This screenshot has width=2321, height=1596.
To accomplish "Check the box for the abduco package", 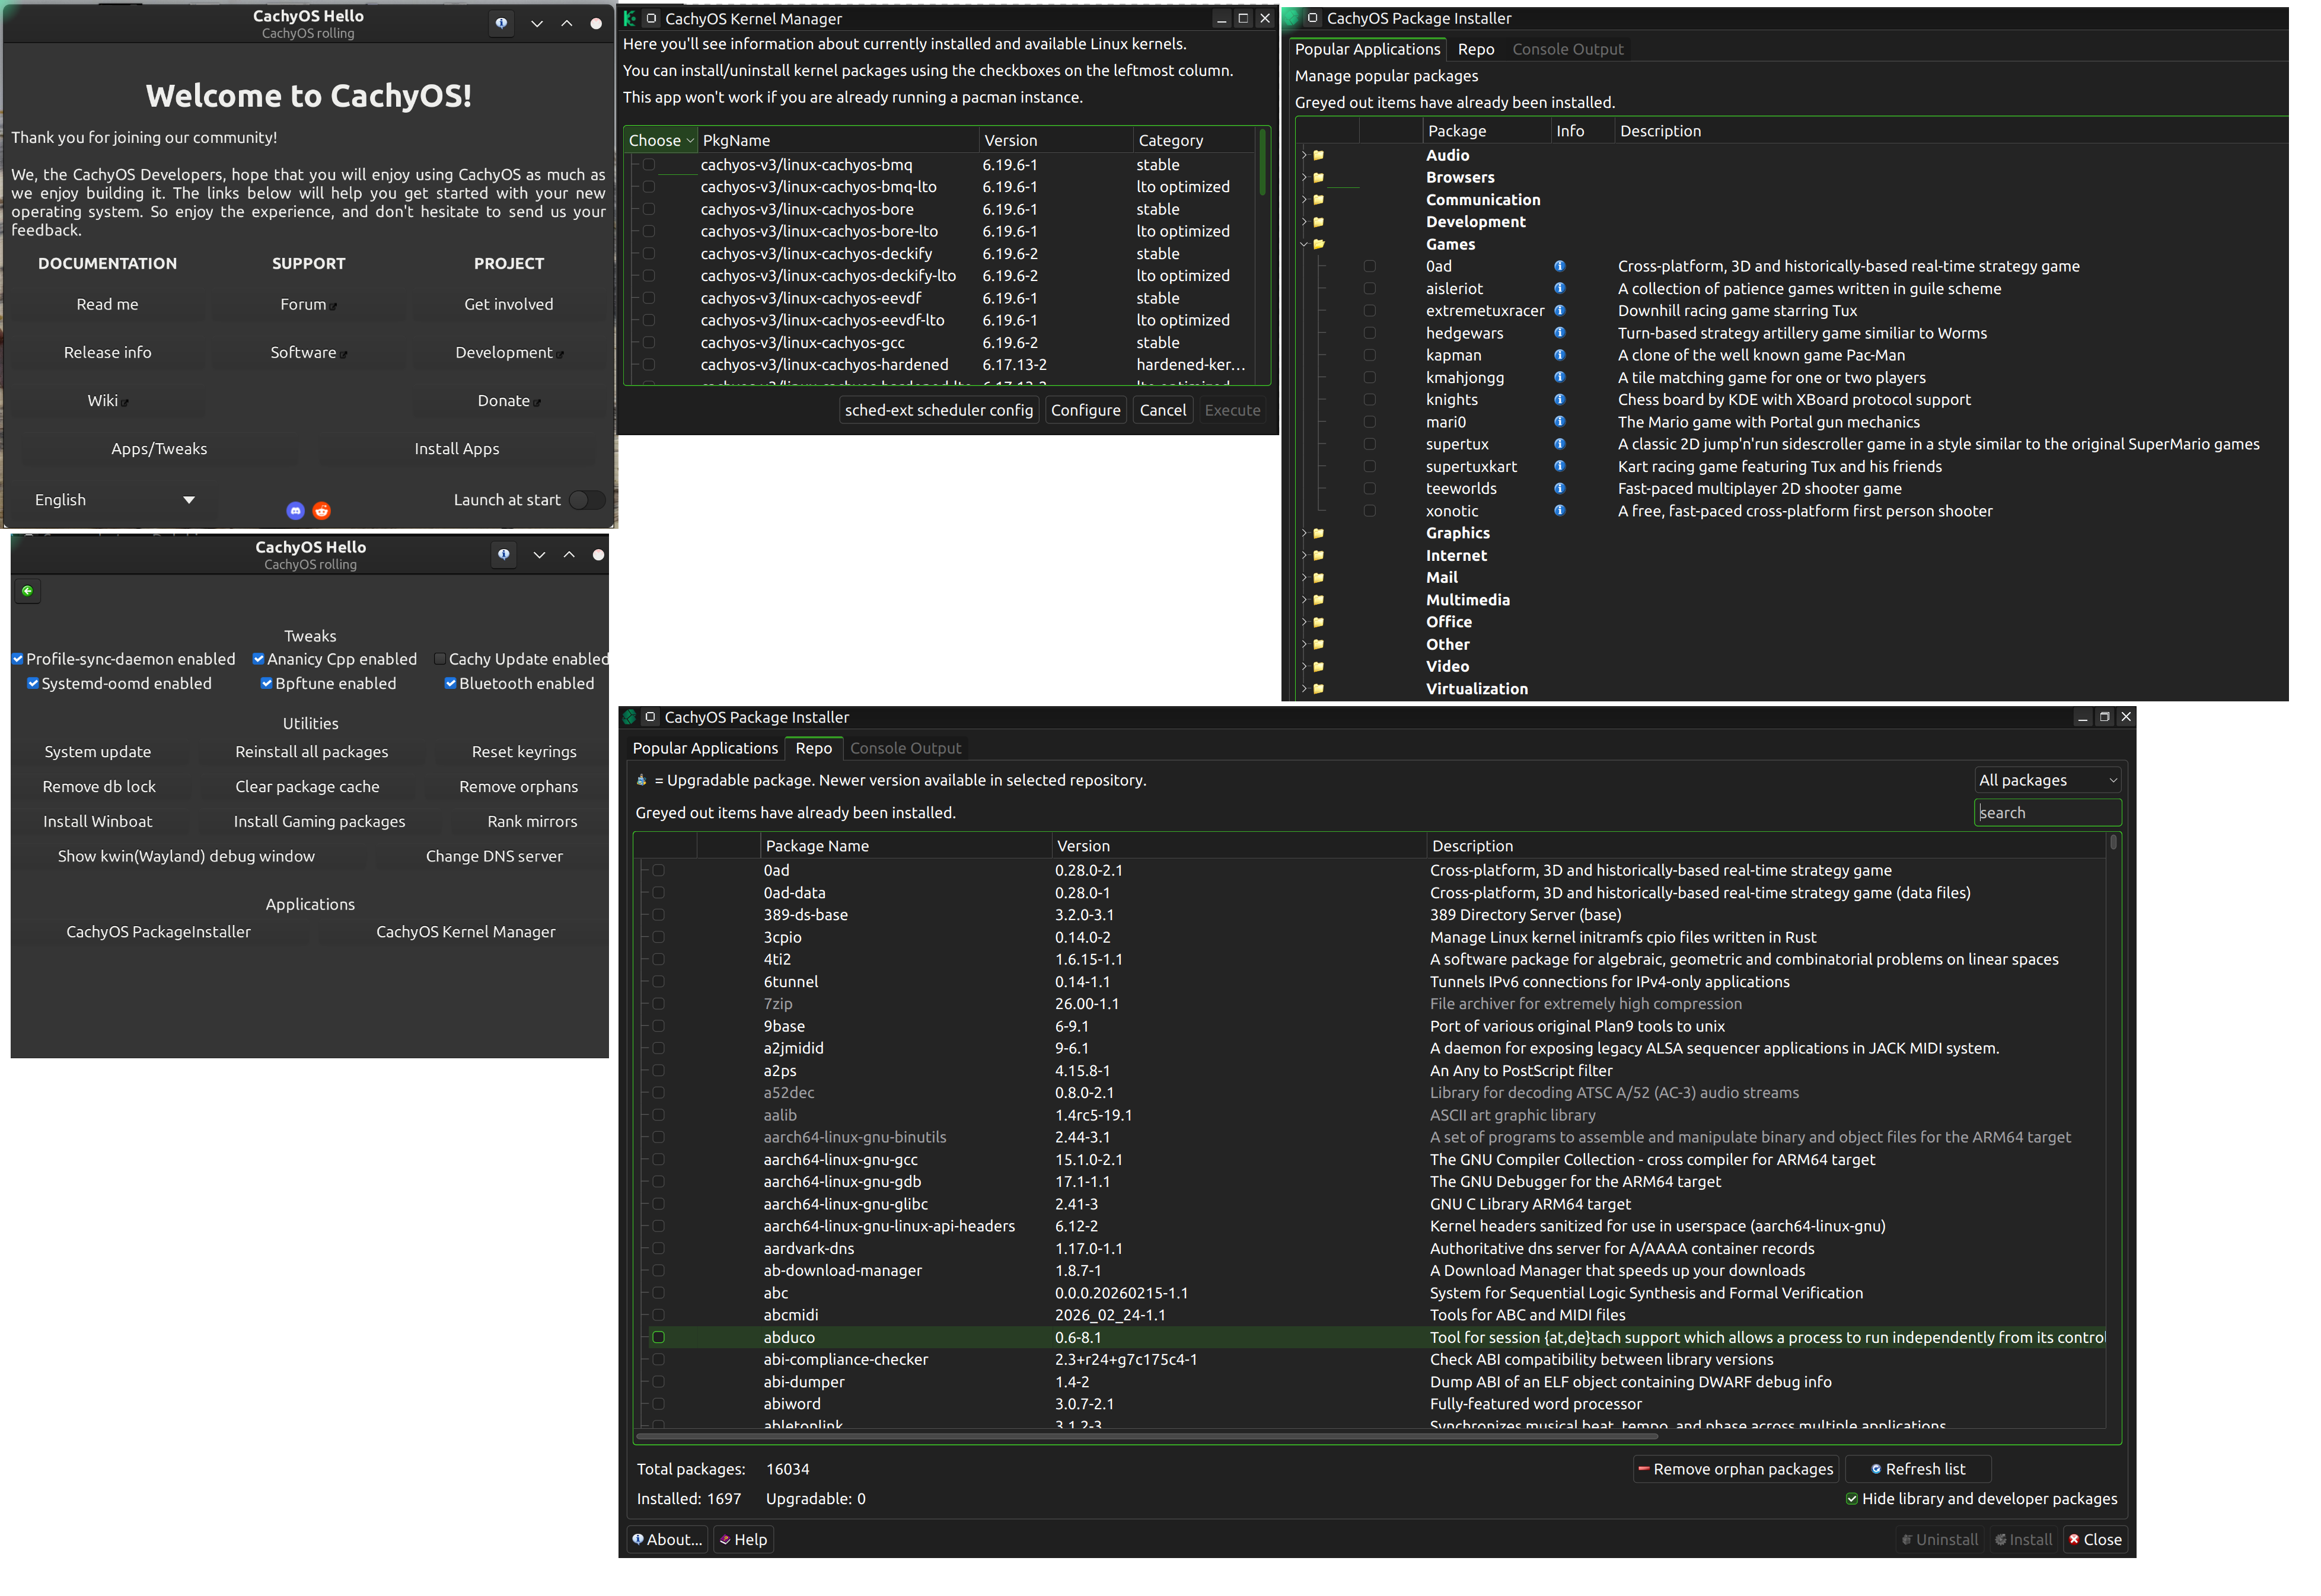I will point(658,1337).
